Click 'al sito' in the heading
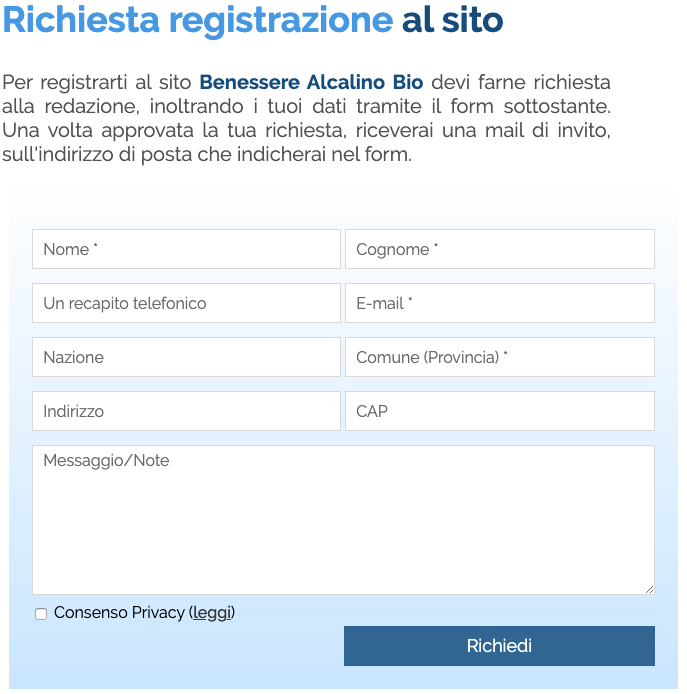The width and height of the screenshot is (687, 694). 452,20
